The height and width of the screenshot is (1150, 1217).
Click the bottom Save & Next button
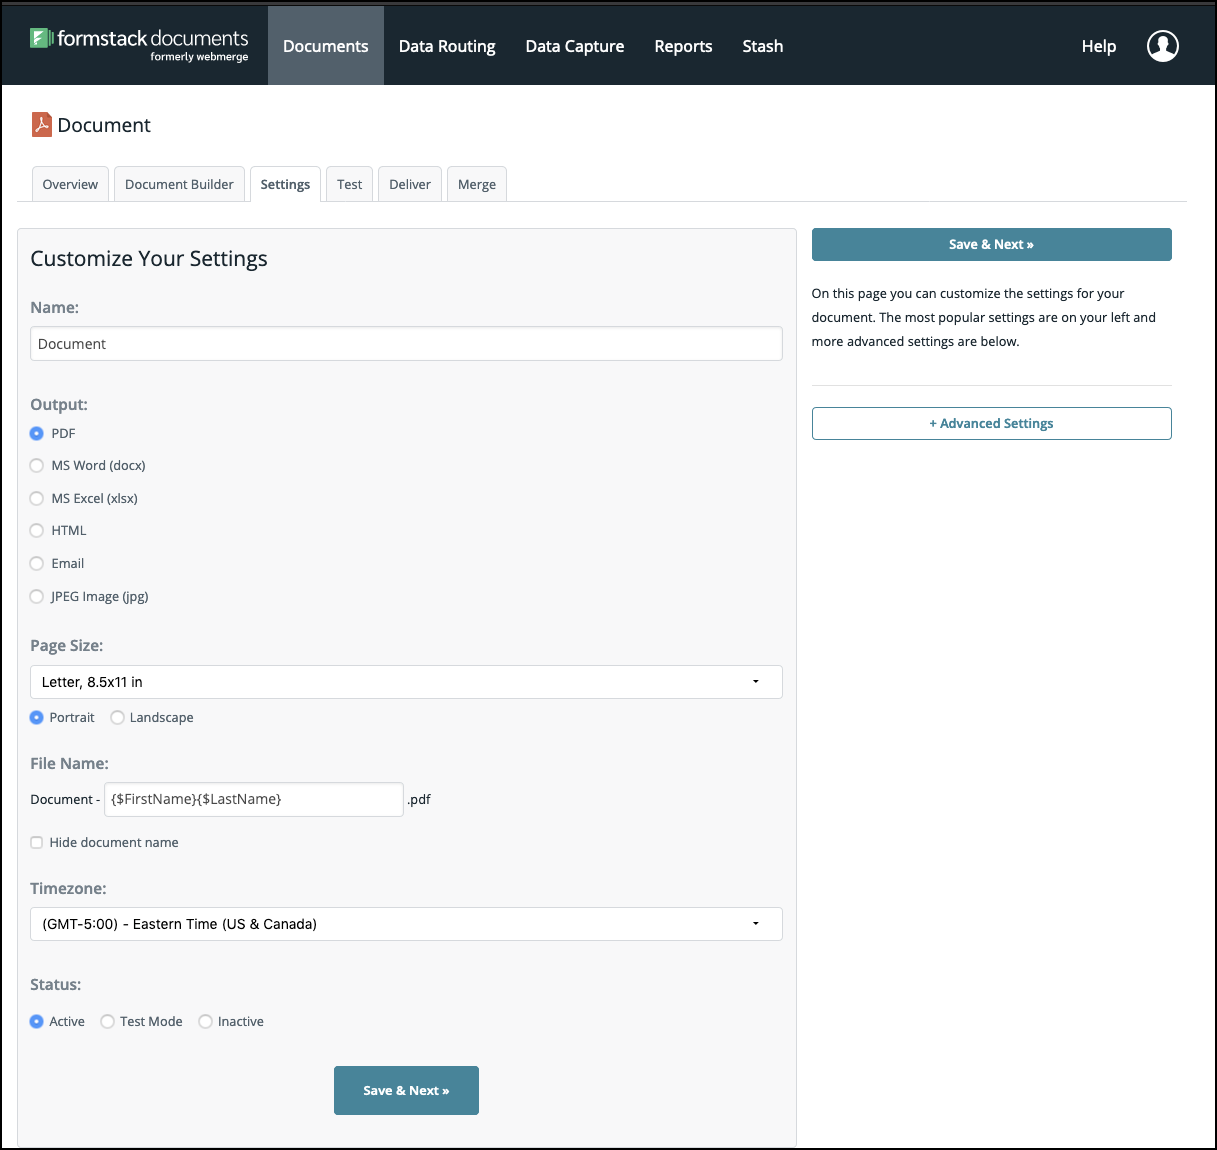[x=406, y=1090]
